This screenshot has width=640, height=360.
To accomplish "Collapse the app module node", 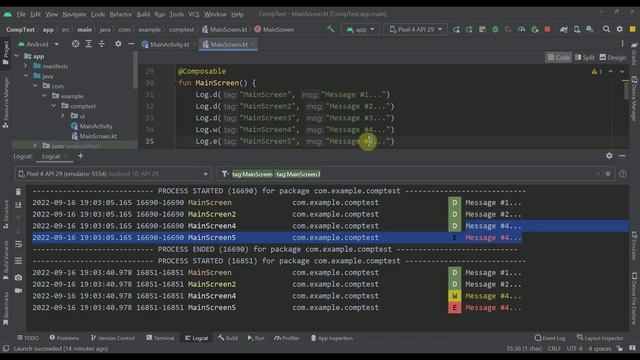I will tap(17, 56).
